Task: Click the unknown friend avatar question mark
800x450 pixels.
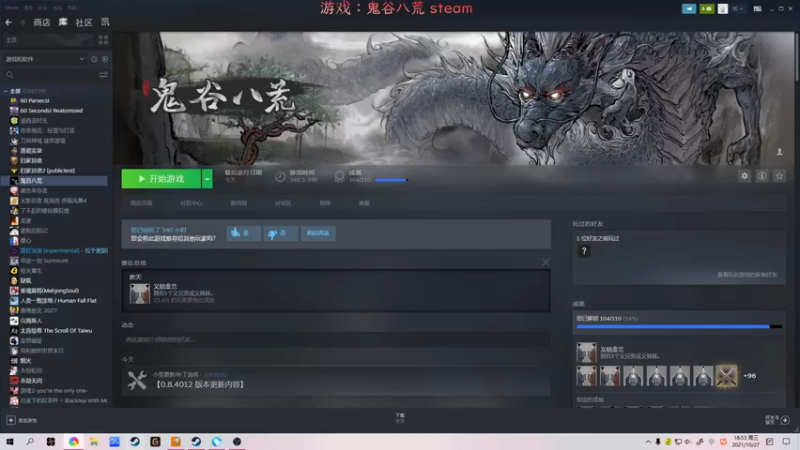Action: 584,251
